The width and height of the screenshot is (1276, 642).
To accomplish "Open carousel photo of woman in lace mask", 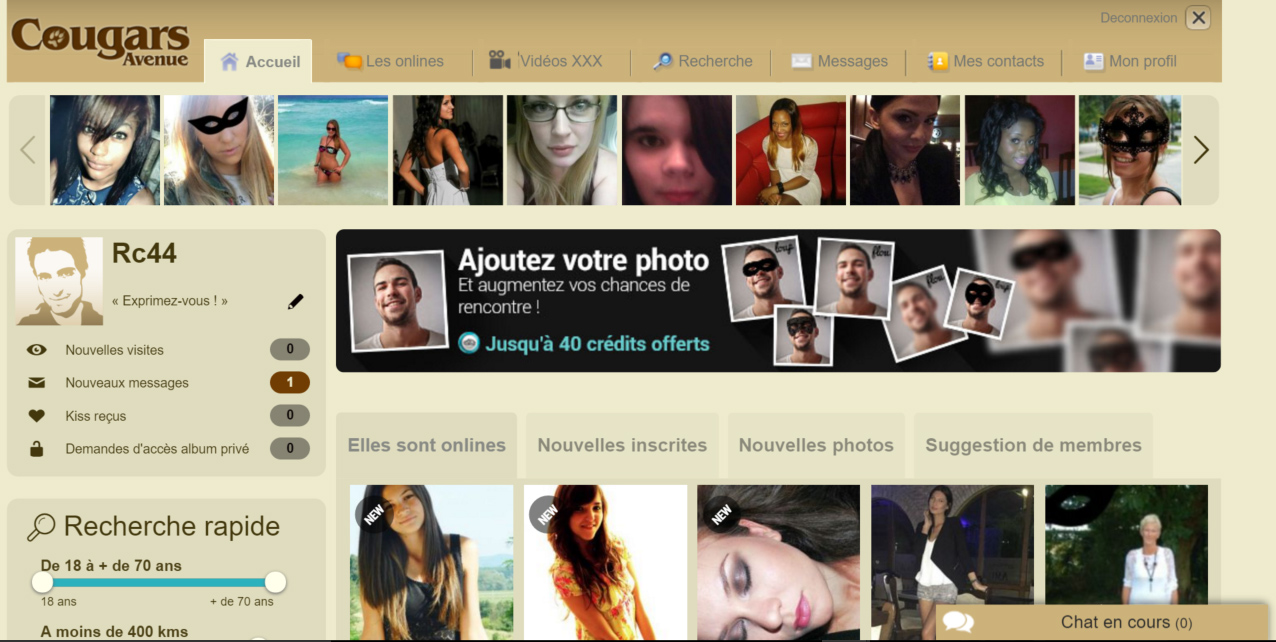I will 1130,150.
